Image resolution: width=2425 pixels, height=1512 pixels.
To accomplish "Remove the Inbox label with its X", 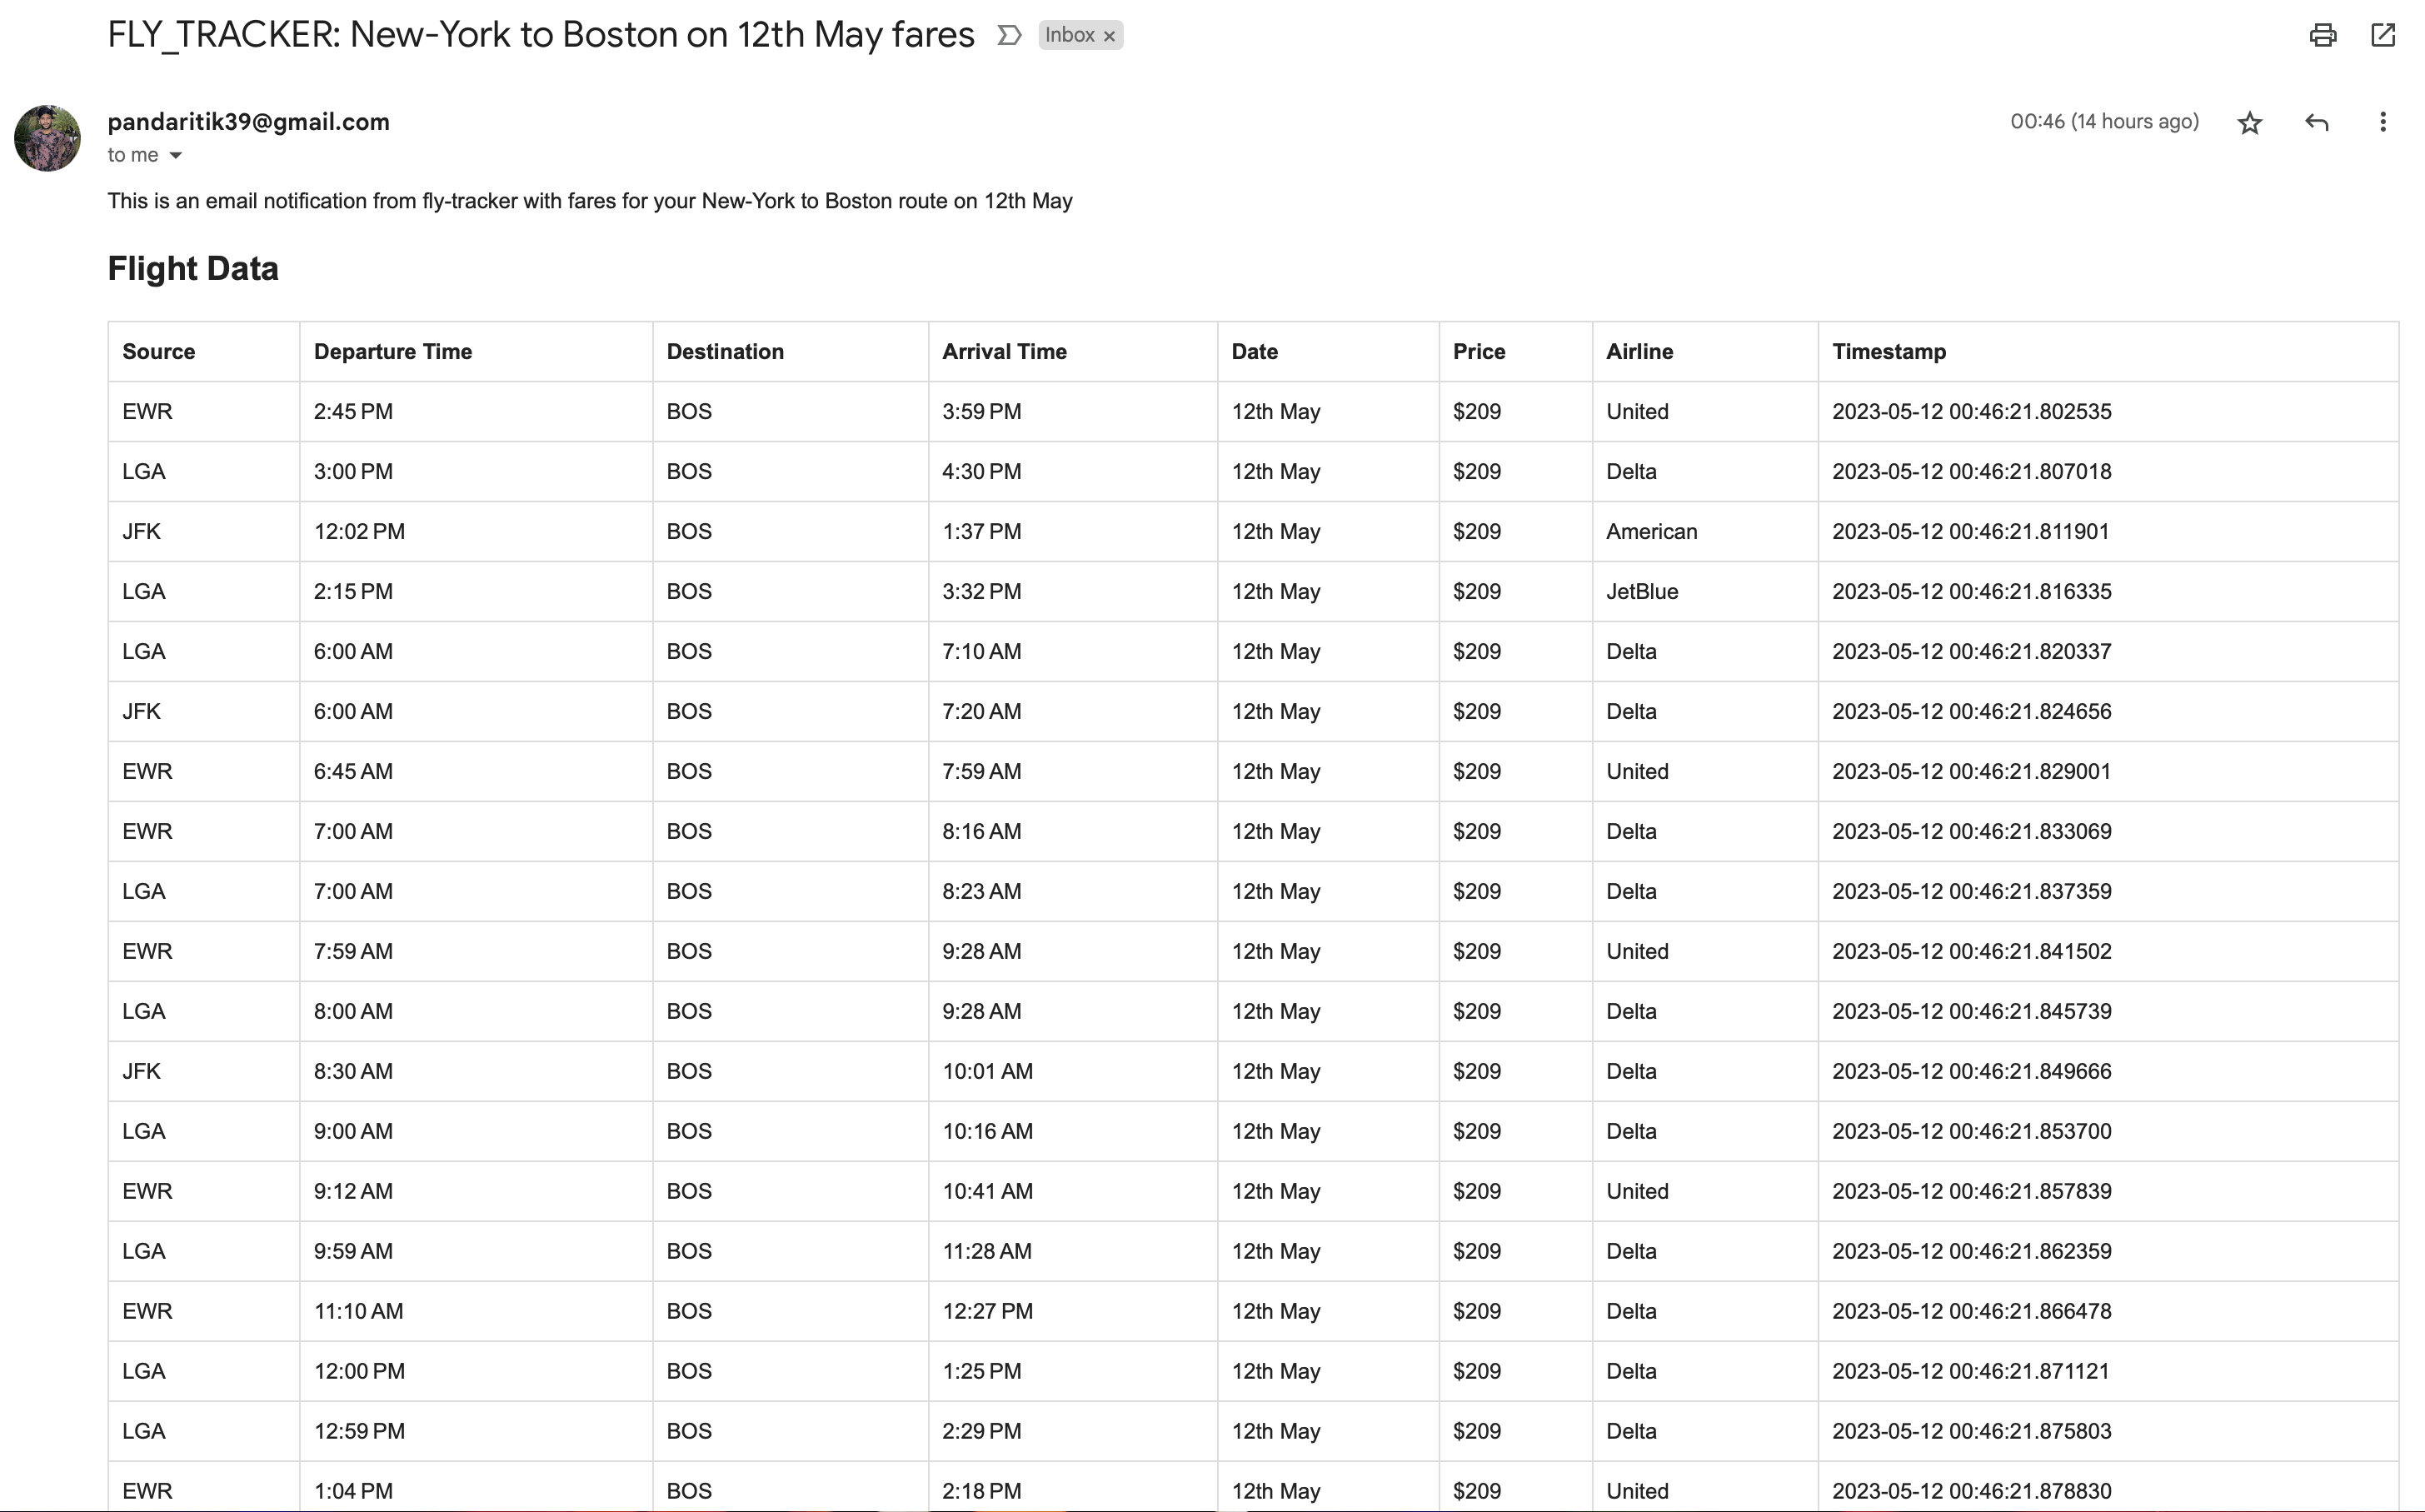I will 1109,36.
